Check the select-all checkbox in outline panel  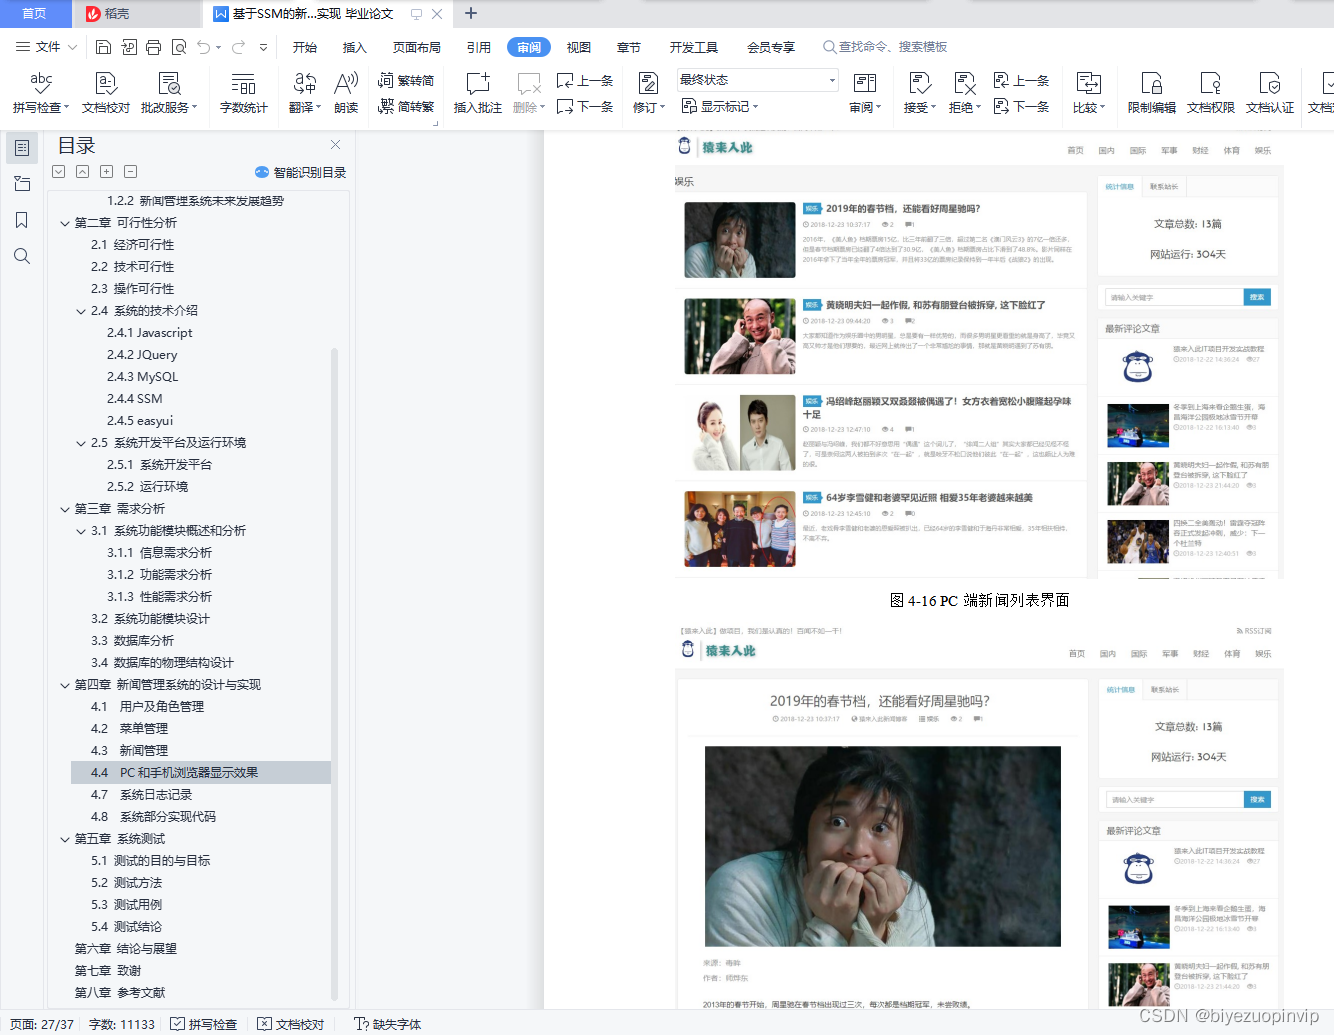[58, 171]
